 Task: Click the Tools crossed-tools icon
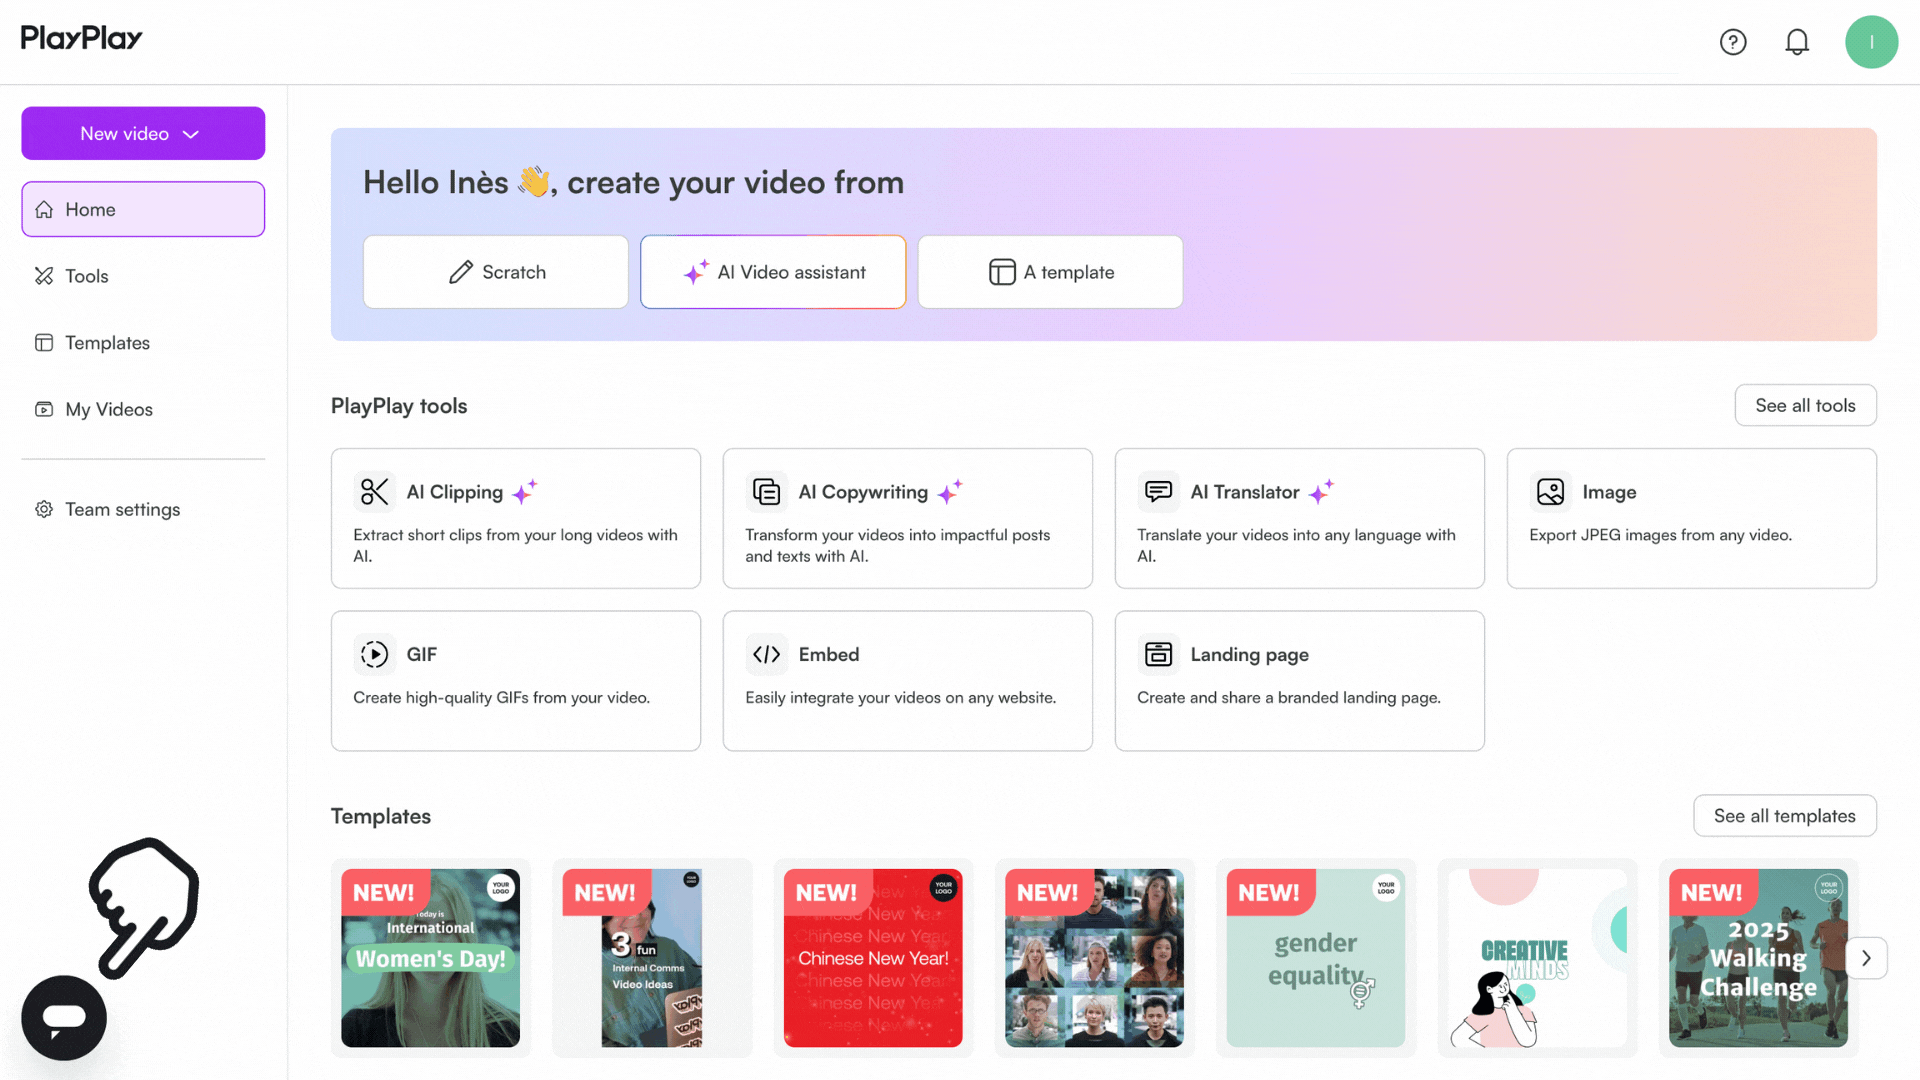tap(44, 276)
